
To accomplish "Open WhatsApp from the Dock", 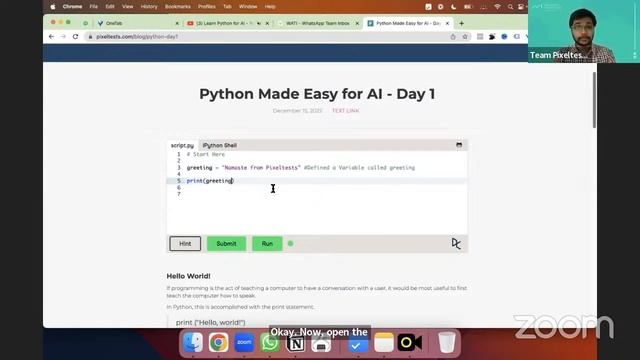I will click(270, 343).
